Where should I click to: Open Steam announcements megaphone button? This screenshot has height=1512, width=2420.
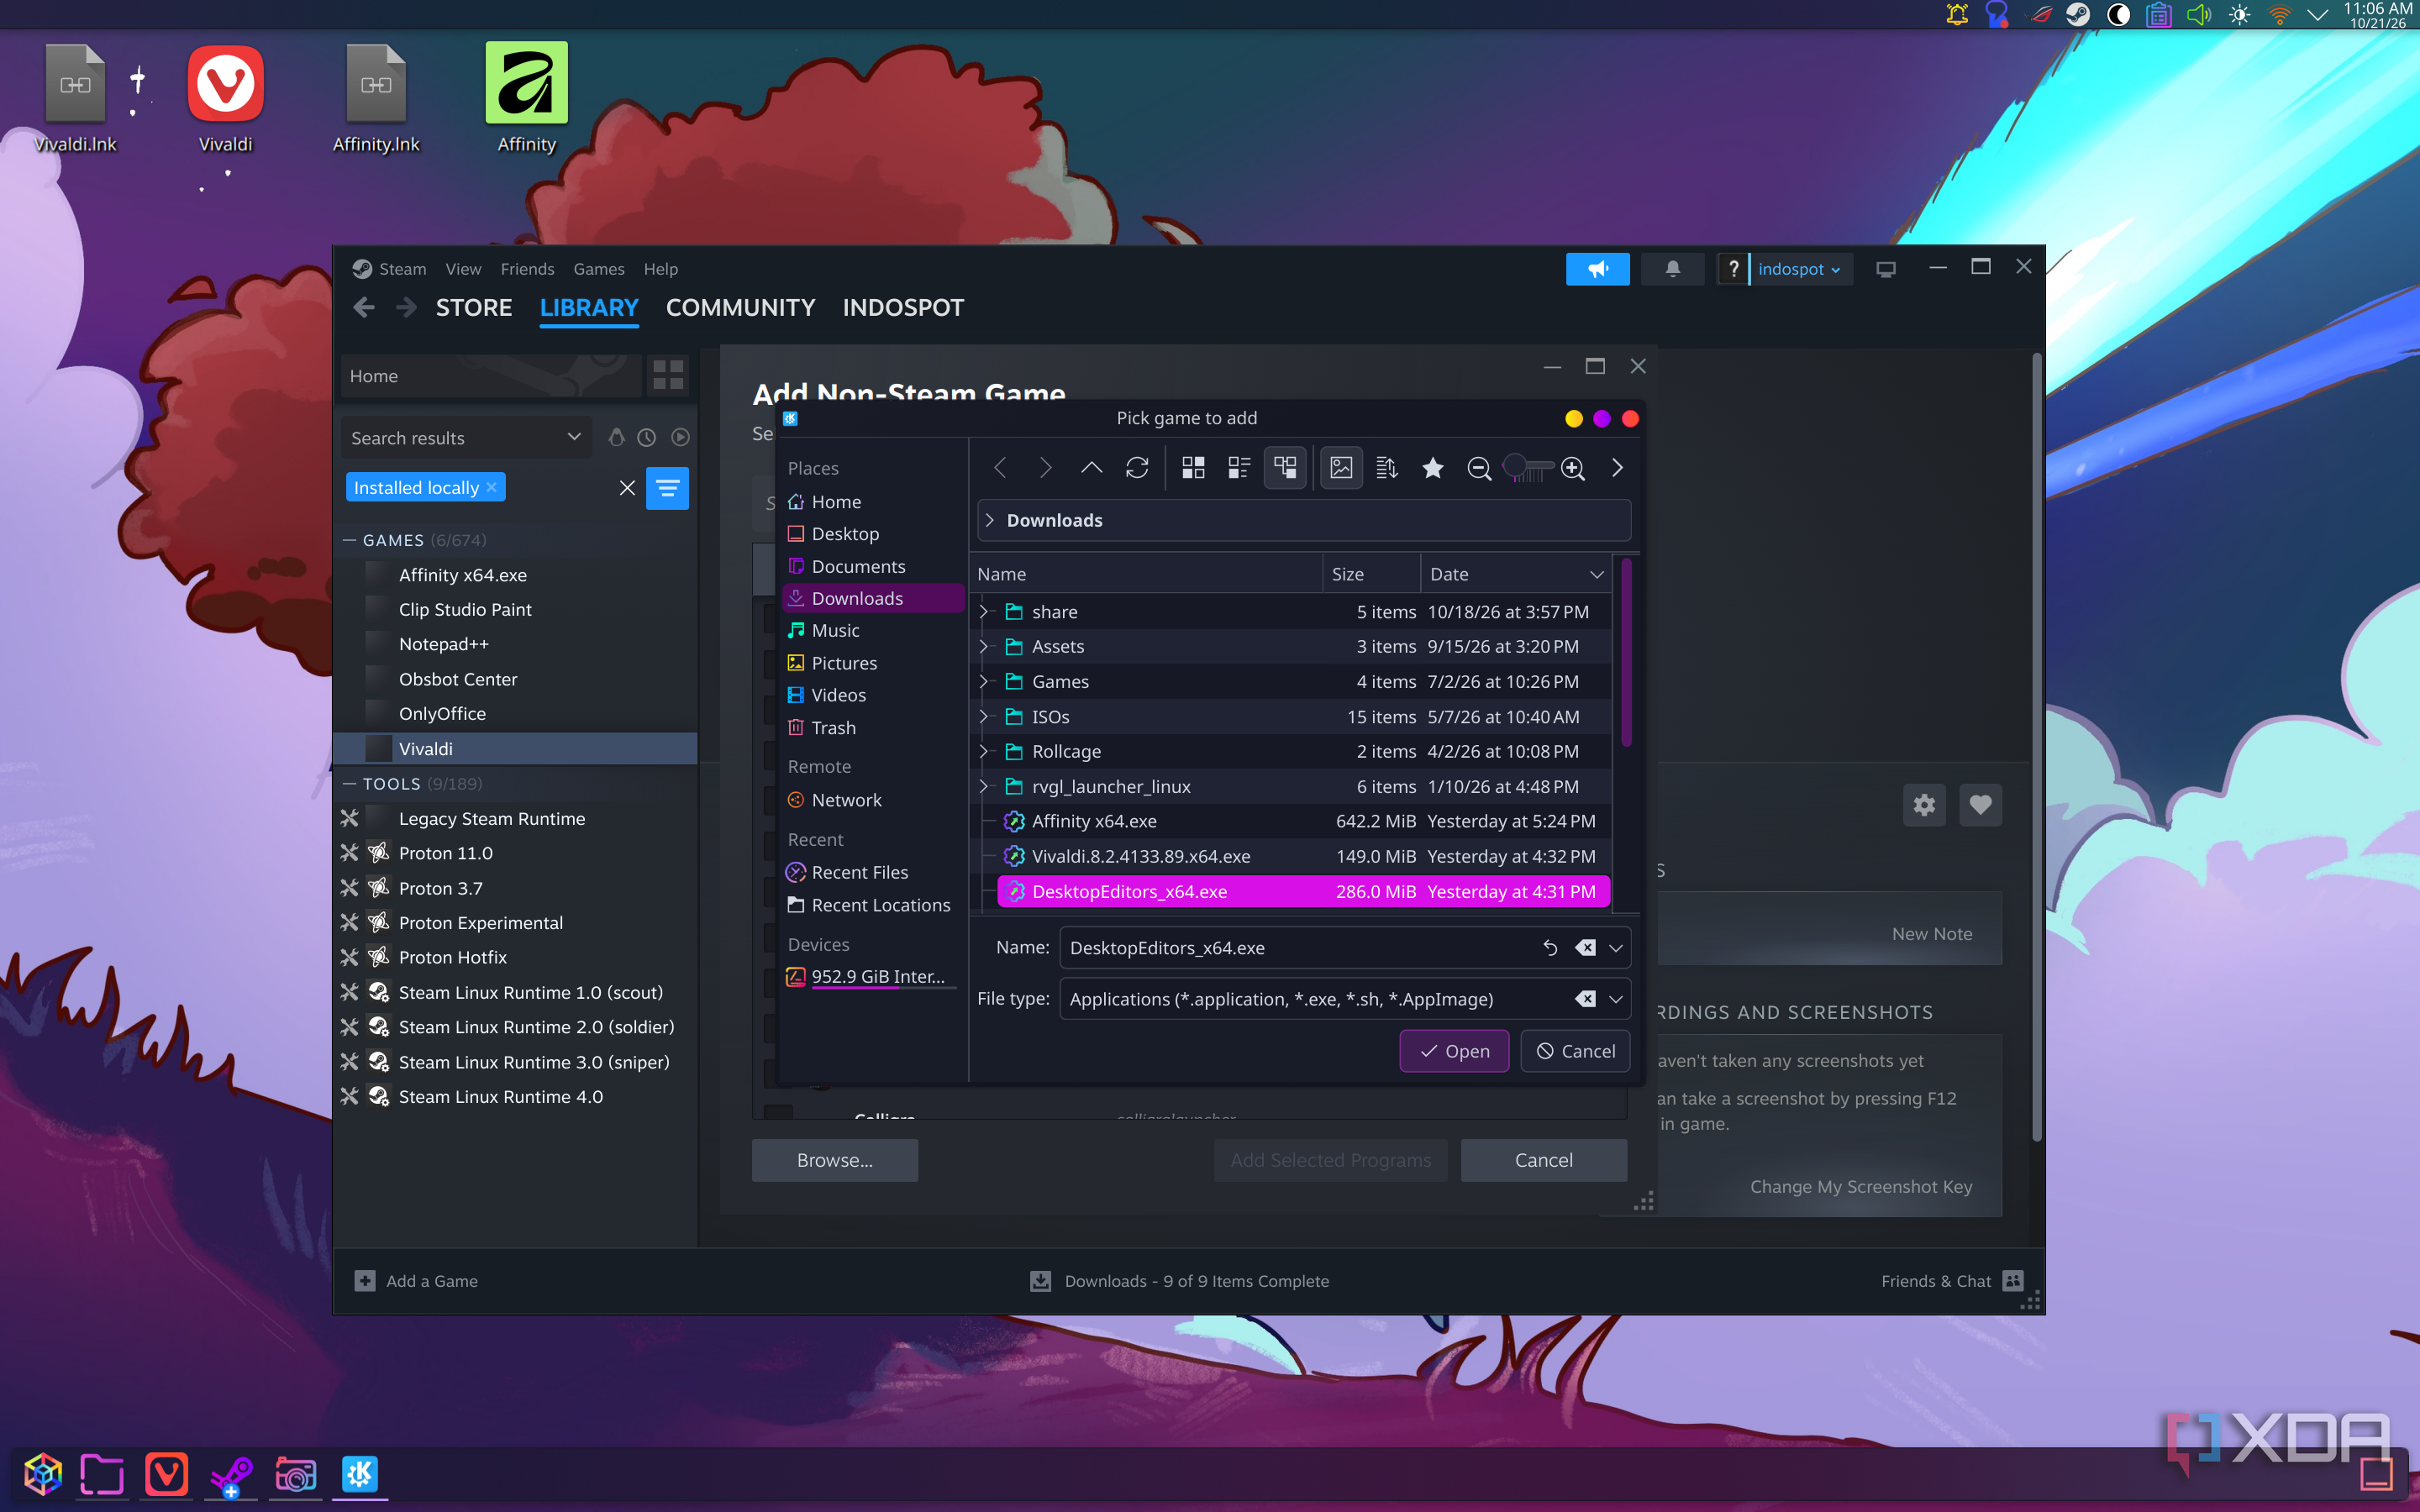pos(1597,269)
